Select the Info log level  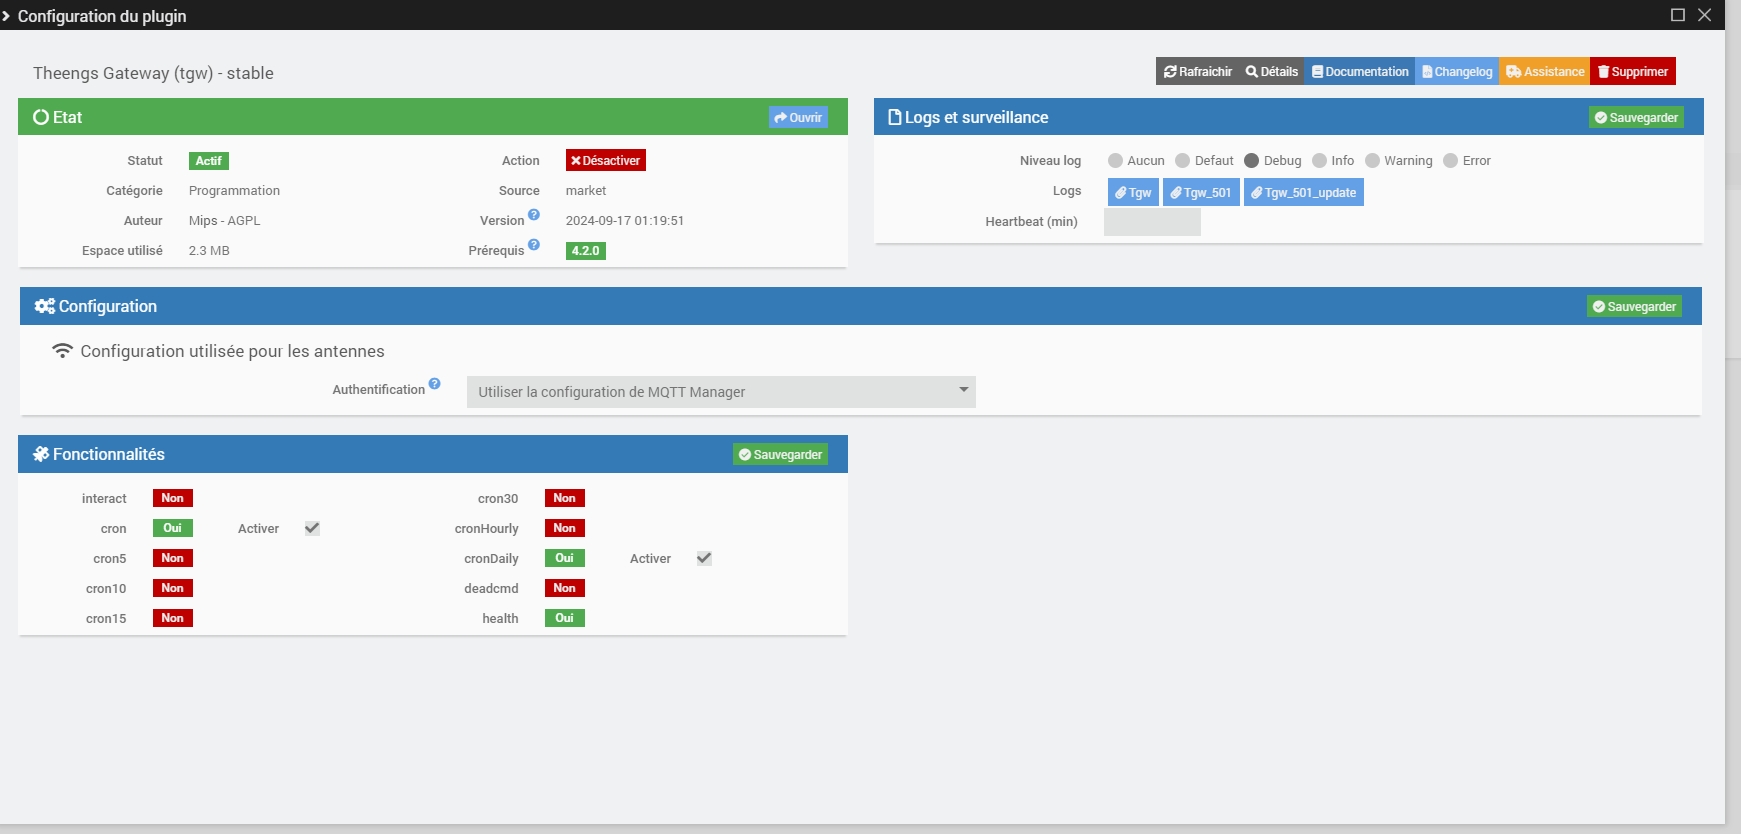point(1319,161)
